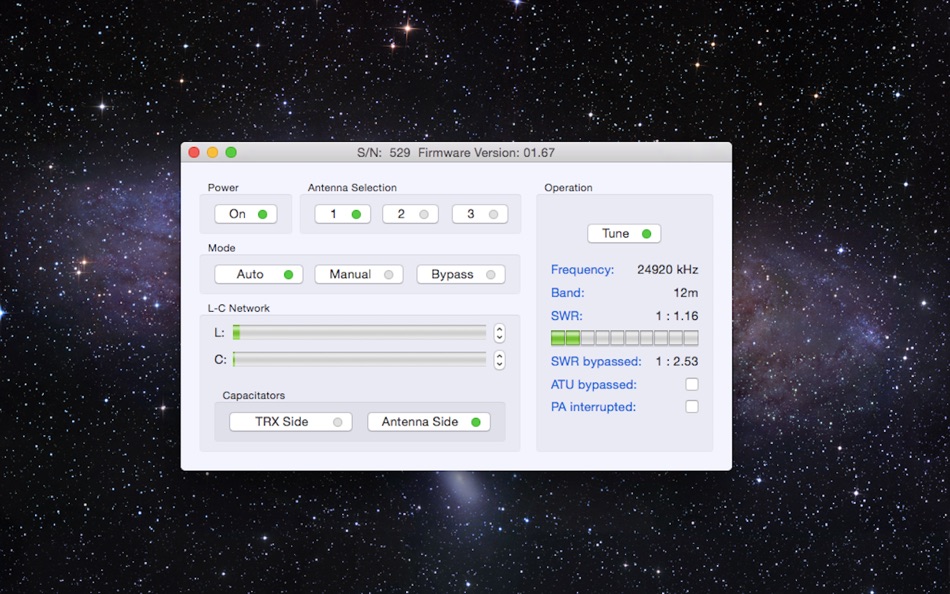Decrease L value with stepper down arrow

(x=499, y=337)
